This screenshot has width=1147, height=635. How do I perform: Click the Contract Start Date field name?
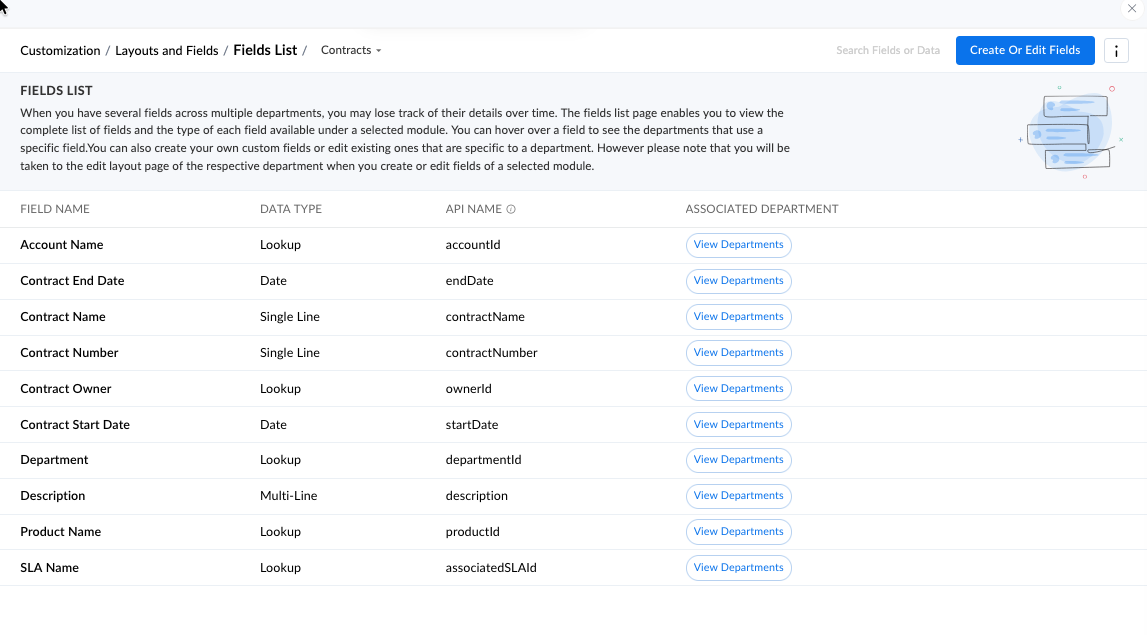pos(75,425)
